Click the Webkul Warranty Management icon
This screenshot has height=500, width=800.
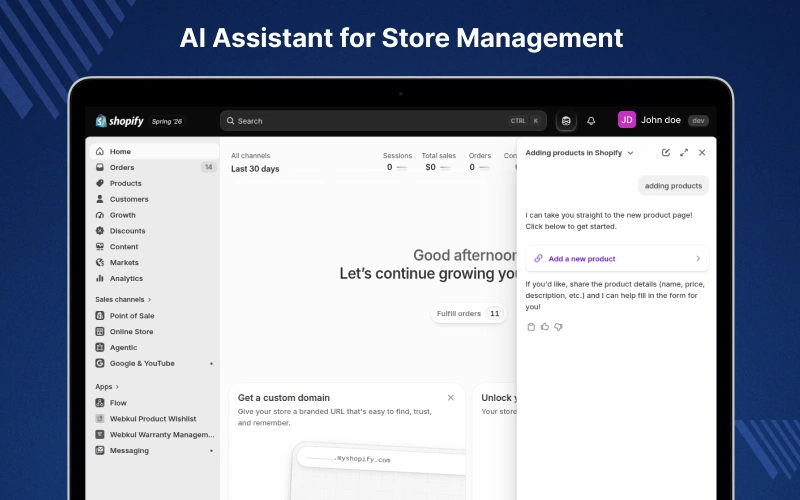pos(100,434)
